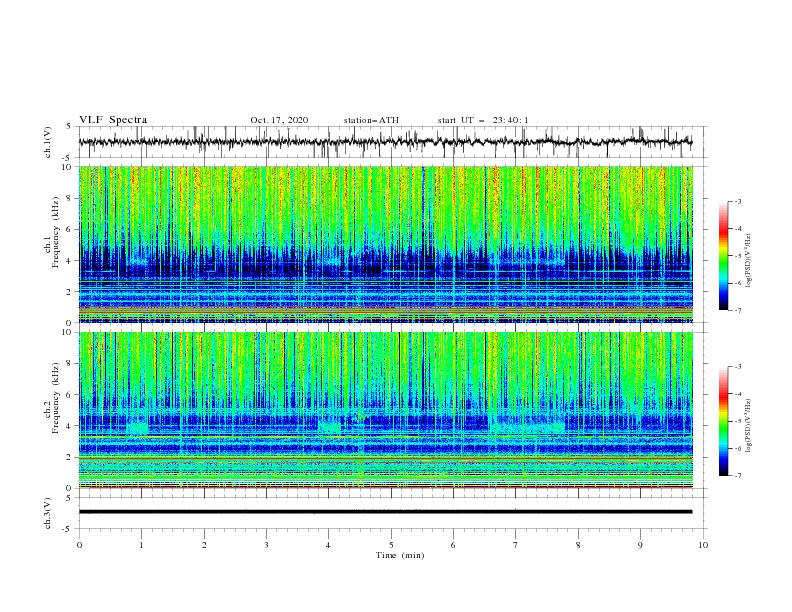Select the 'start UT = 23:40:1' text
Screen dimensions: 792x612
point(483,120)
